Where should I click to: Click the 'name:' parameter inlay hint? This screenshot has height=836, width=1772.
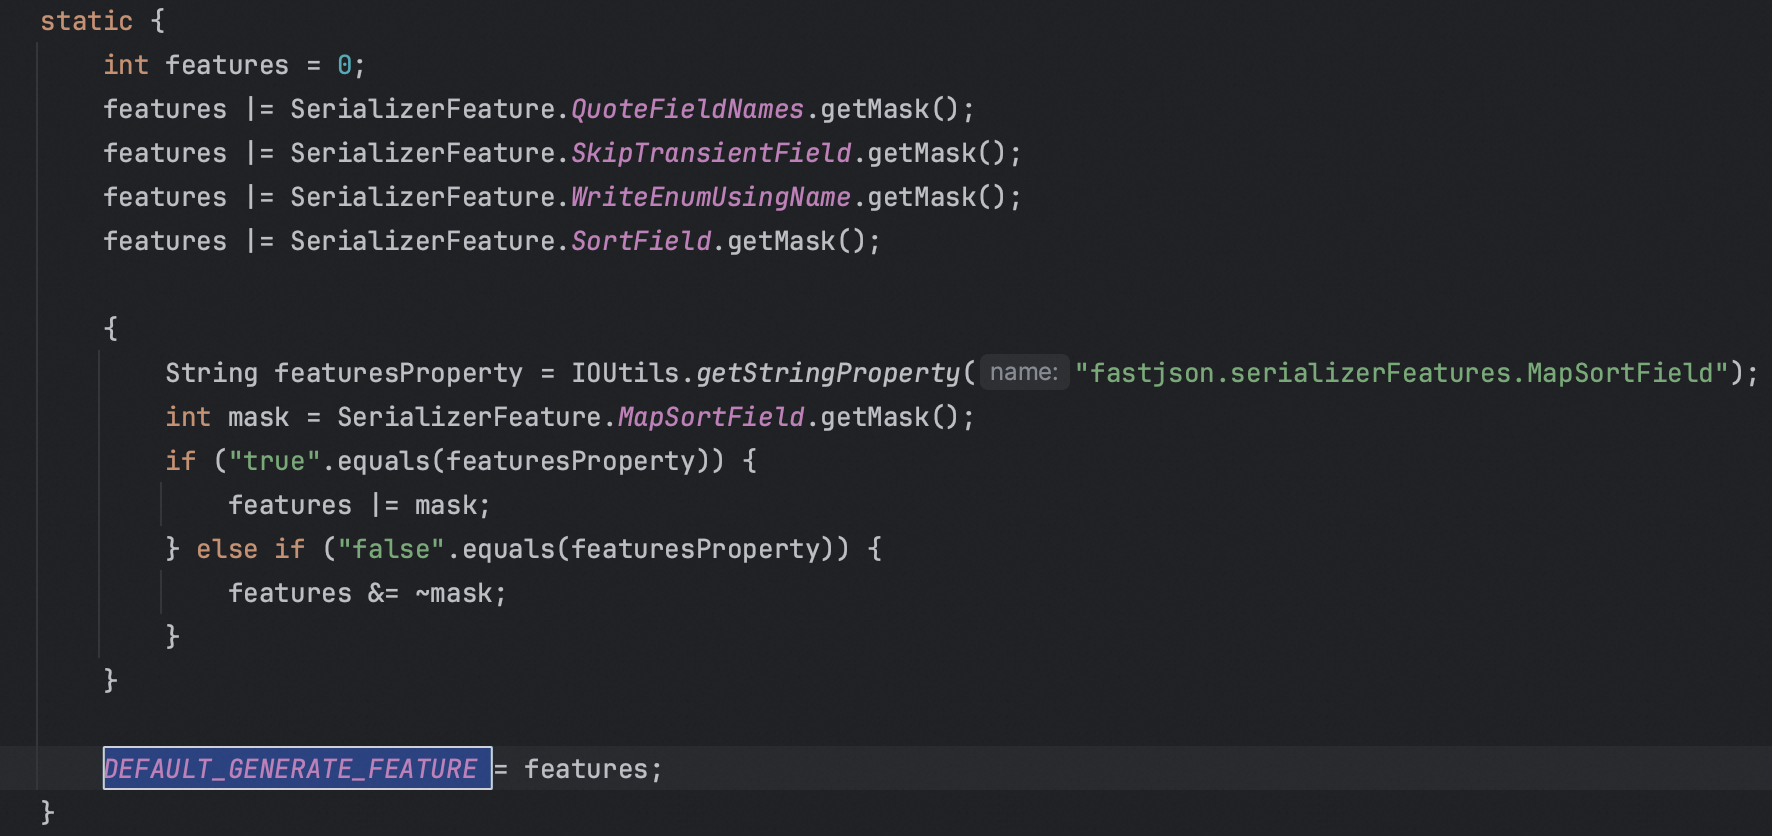[x=1024, y=373]
